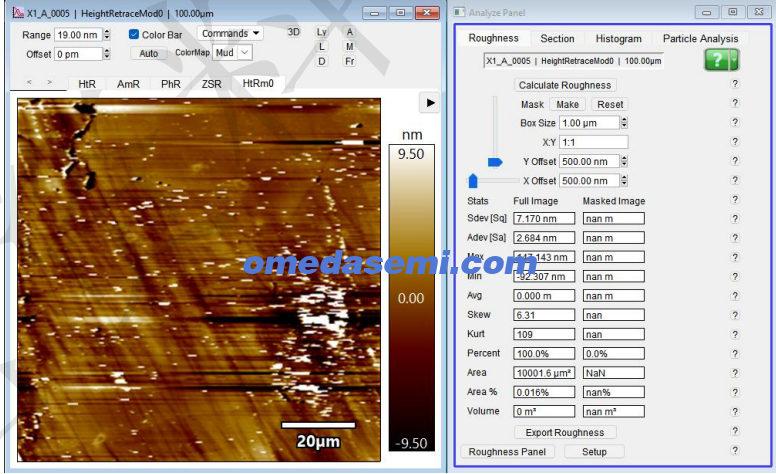Image resolution: width=776 pixels, height=474 pixels.
Task: Click the A button beside Ly
Action: pos(350,32)
